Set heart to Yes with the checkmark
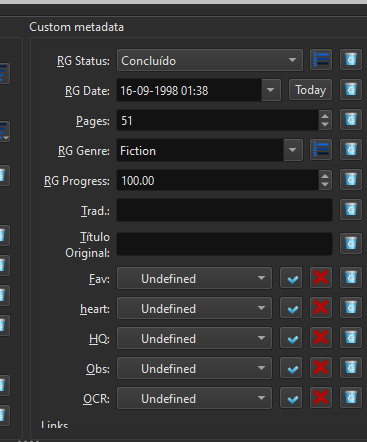Viewport: 367px width, 442px height. 291,308
